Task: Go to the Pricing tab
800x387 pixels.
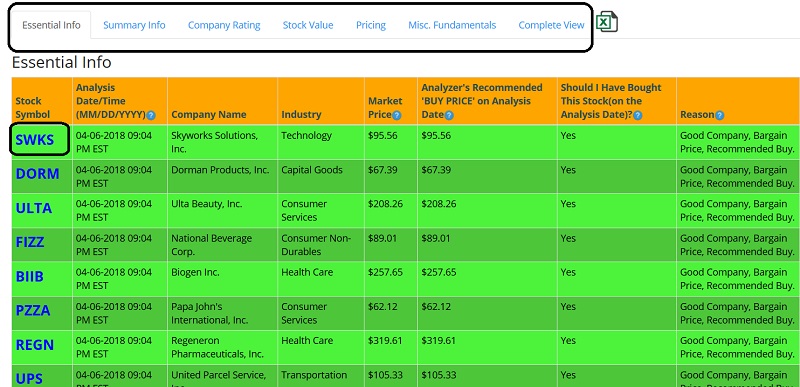Action: click(x=371, y=25)
